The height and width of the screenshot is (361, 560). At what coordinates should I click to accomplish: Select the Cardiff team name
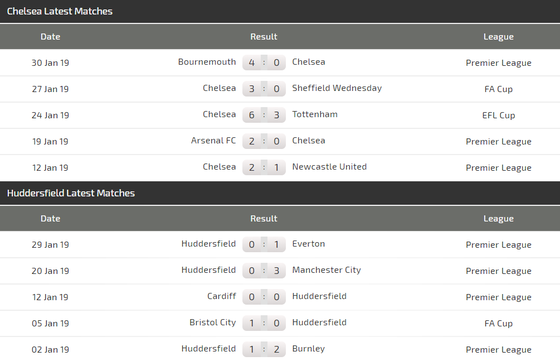point(221,296)
